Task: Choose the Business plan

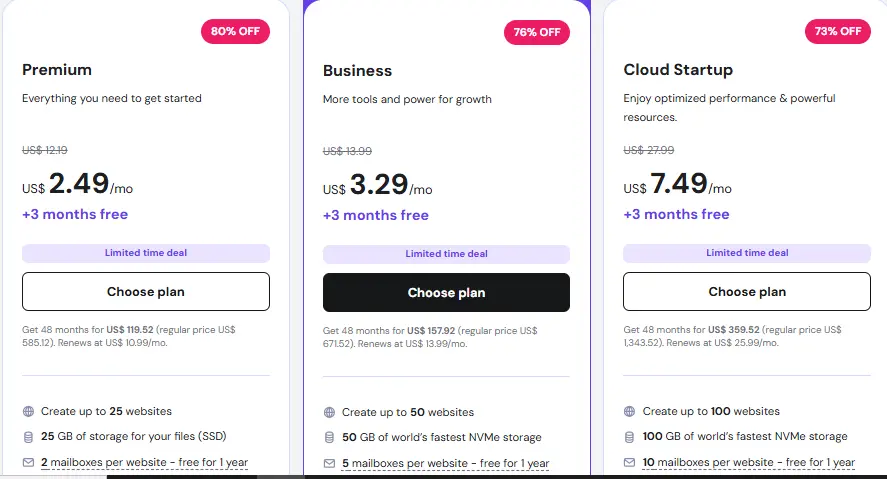Action: click(446, 293)
